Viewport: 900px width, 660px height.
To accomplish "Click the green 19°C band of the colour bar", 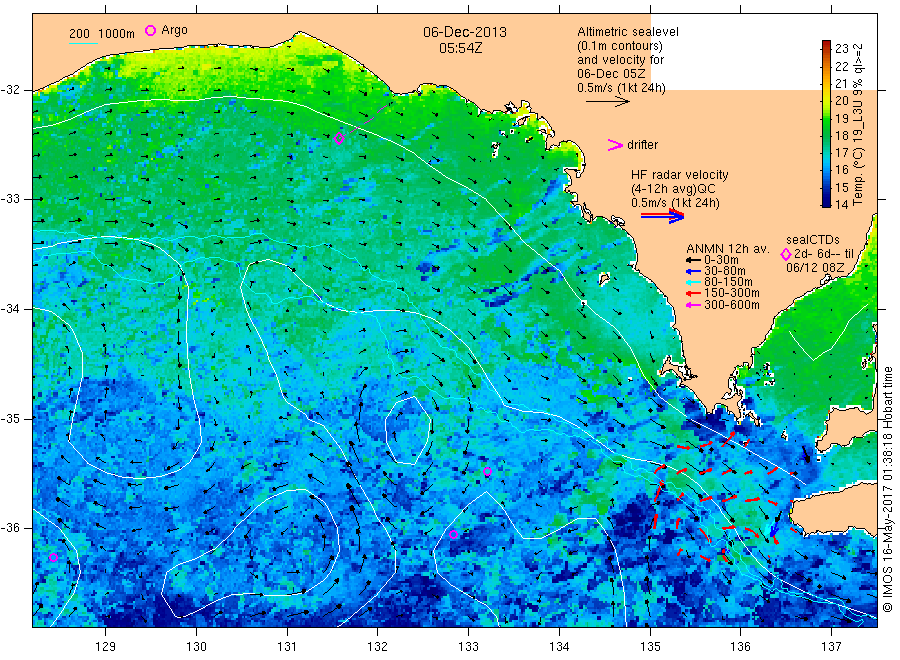I will 826,118.
